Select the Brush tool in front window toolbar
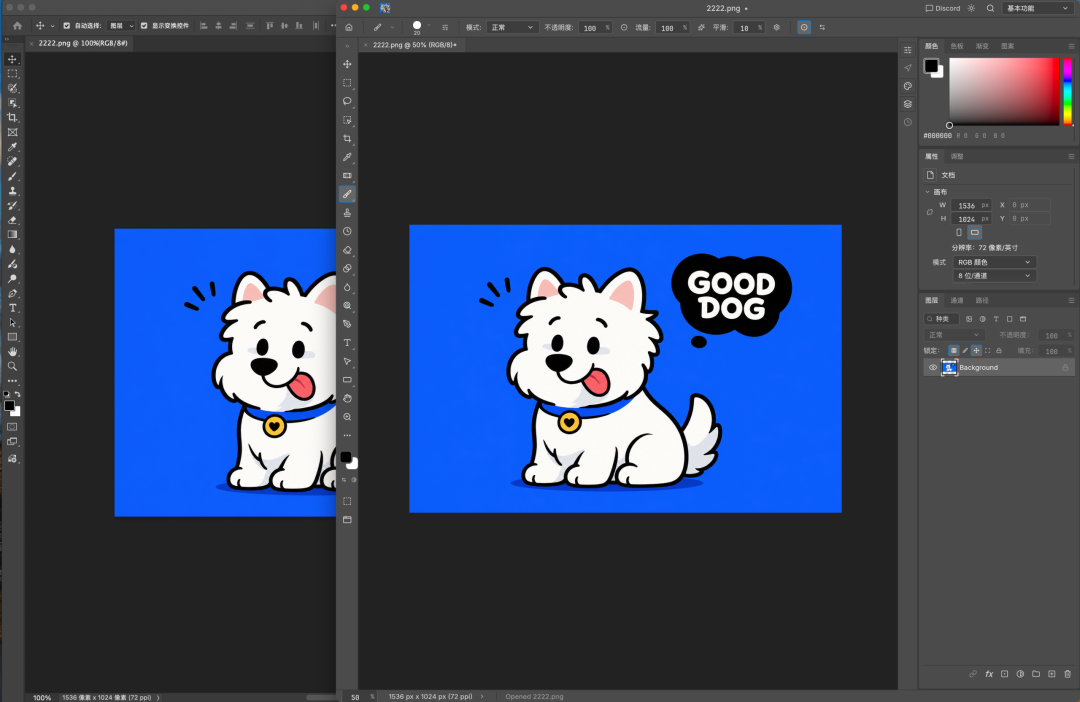 pyautogui.click(x=347, y=194)
